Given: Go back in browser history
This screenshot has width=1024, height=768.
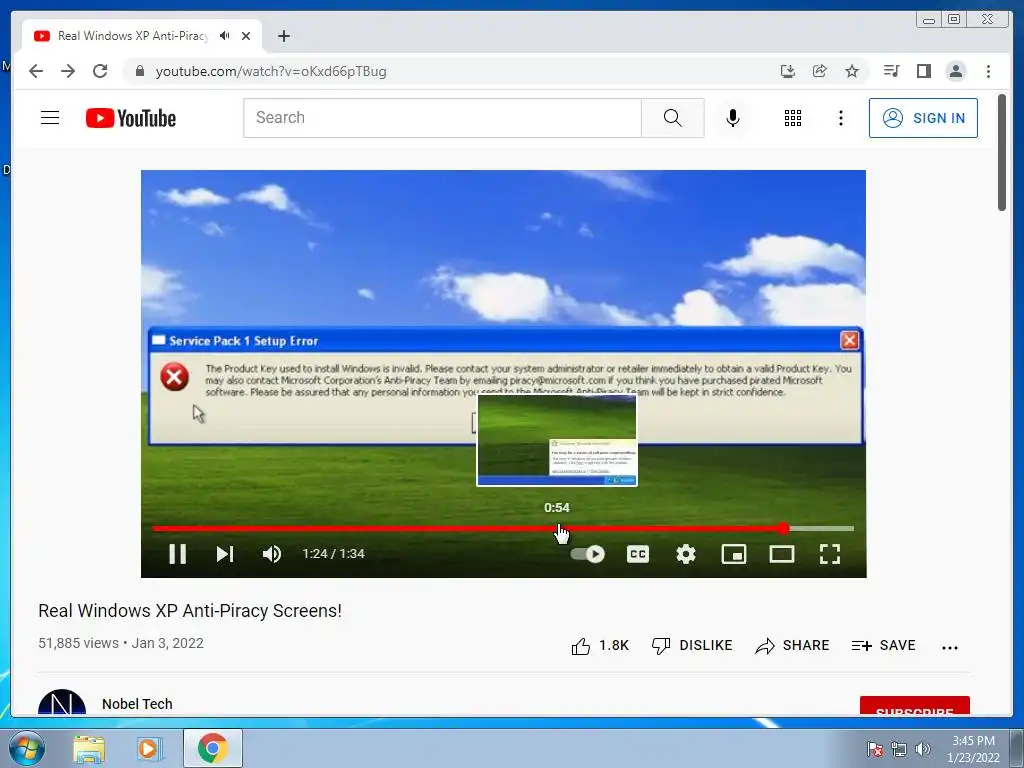Looking at the screenshot, I should 36,71.
